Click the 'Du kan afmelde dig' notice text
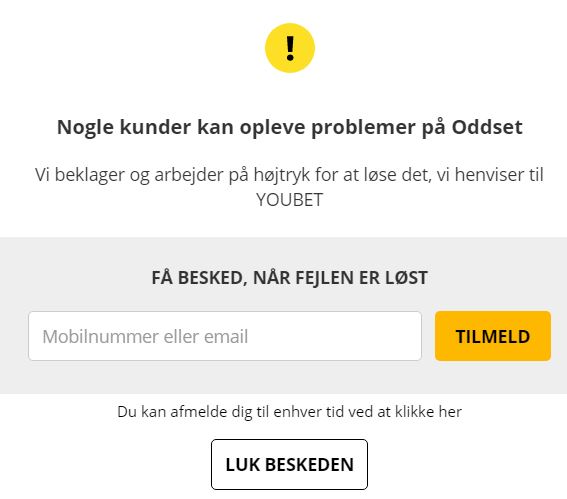 coord(289,412)
